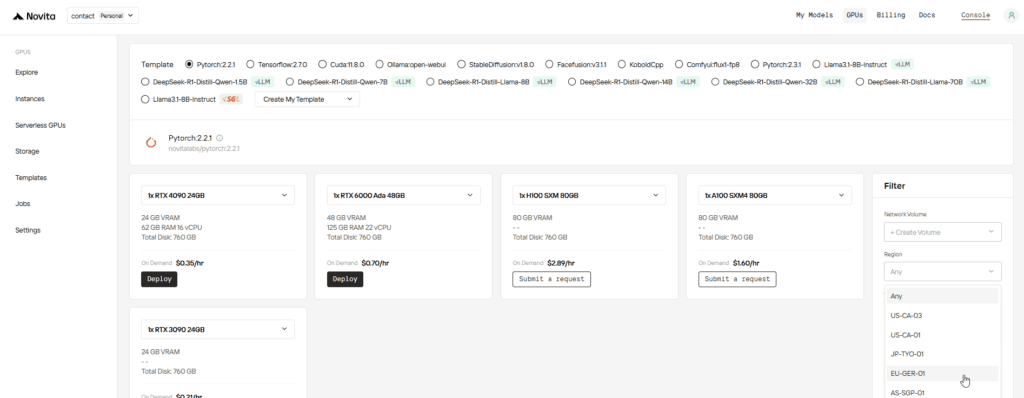This screenshot has height=398, width=1024.
Task: Deploy the RTX 6000 Ada instance
Action: coord(345,279)
